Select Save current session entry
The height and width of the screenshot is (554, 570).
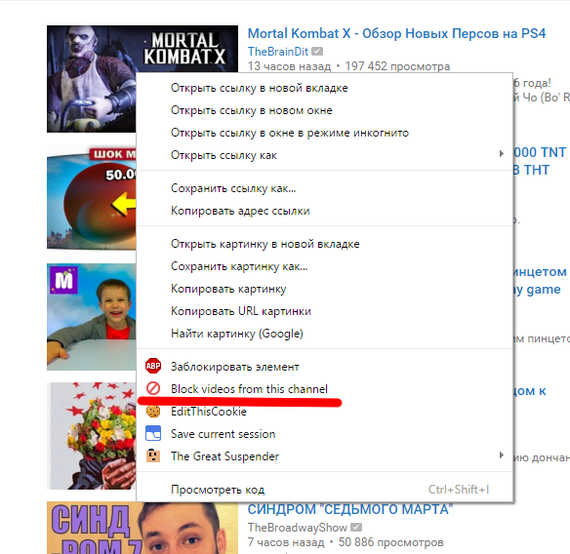(x=325, y=434)
